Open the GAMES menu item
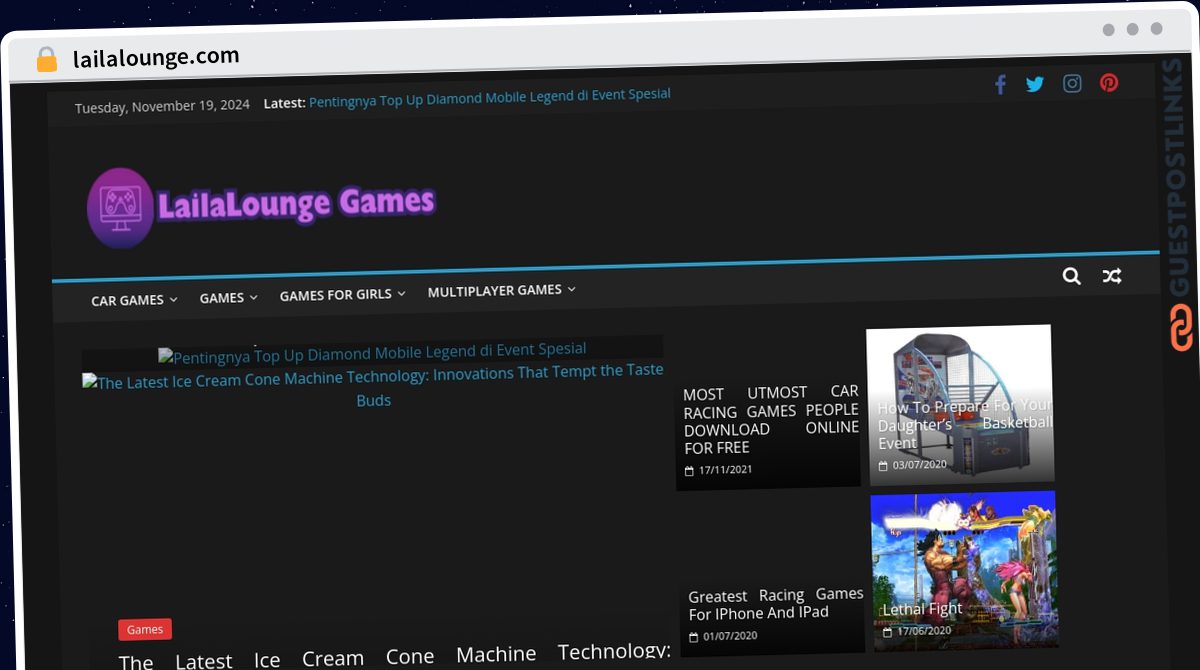Image resolution: width=1200 pixels, height=670 pixels. pyautogui.click(x=221, y=298)
